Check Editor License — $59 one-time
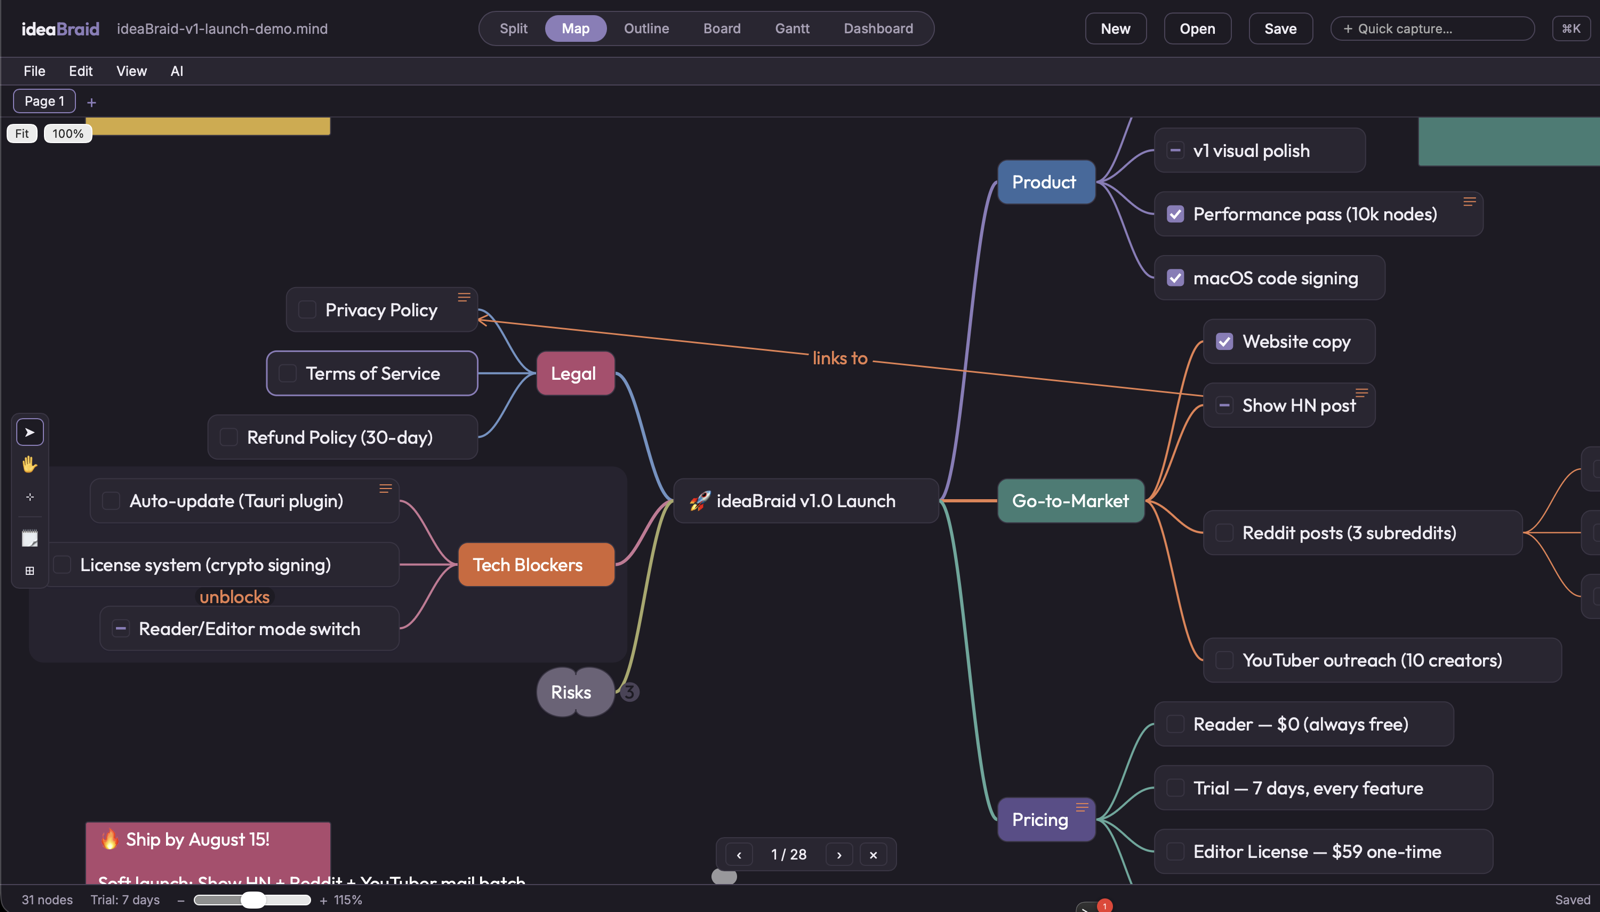 [1176, 852]
